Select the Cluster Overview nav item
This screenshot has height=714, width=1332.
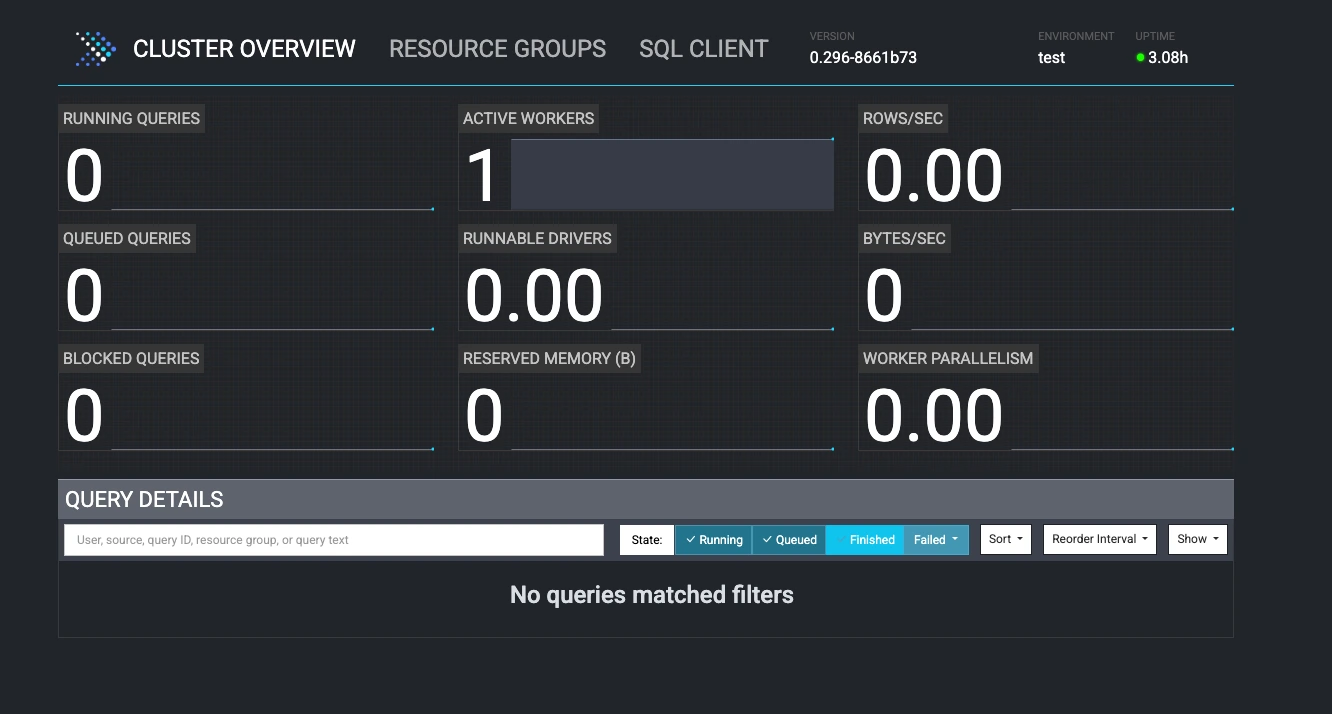click(x=244, y=49)
